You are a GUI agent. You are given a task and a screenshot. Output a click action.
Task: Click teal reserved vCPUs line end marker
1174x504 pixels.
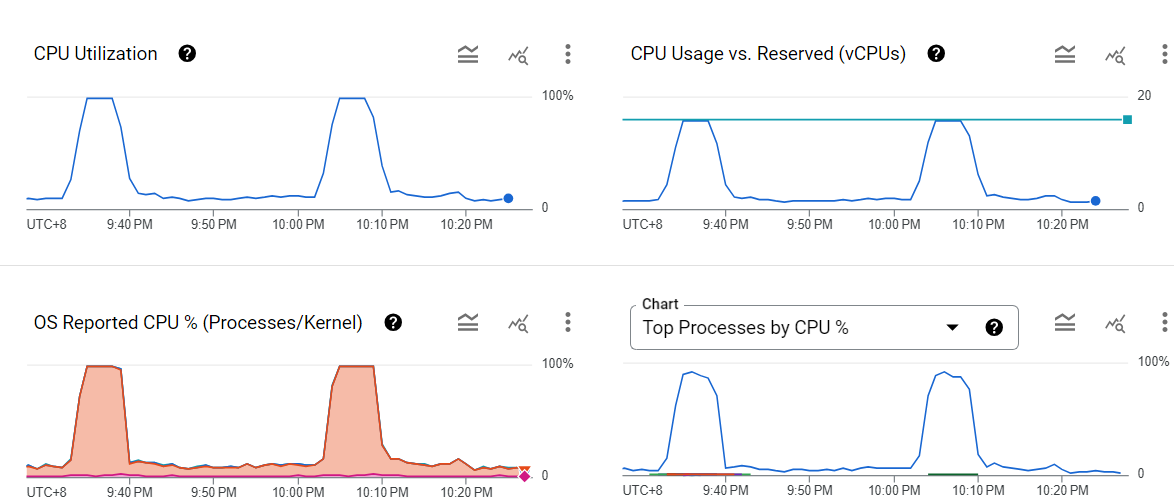1127,120
